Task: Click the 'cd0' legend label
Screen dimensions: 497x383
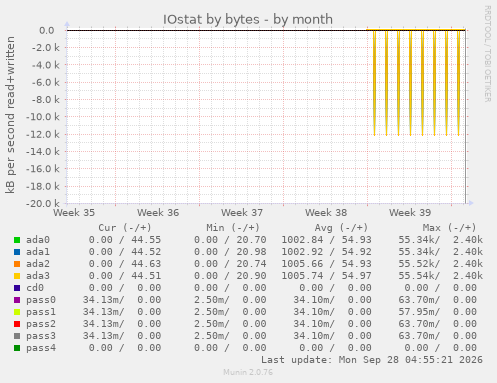Action: tap(35, 288)
